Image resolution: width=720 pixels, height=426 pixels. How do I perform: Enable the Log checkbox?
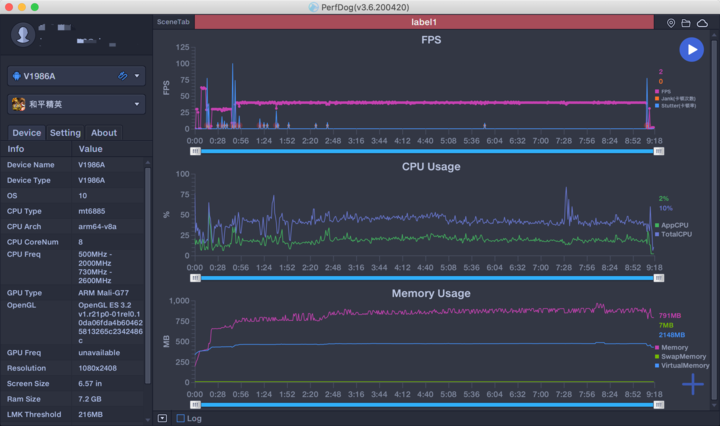coord(180,418)
